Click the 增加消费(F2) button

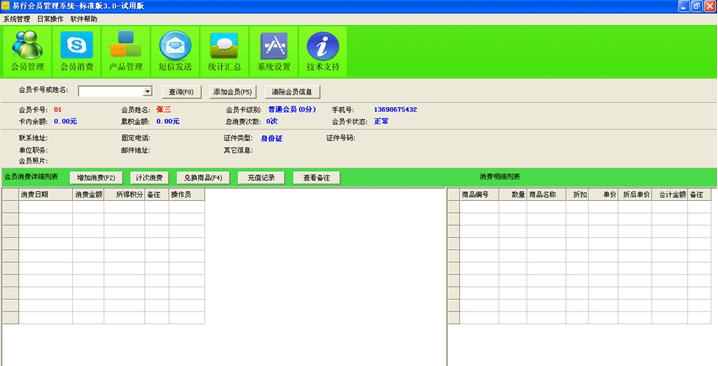pos(96,178)
